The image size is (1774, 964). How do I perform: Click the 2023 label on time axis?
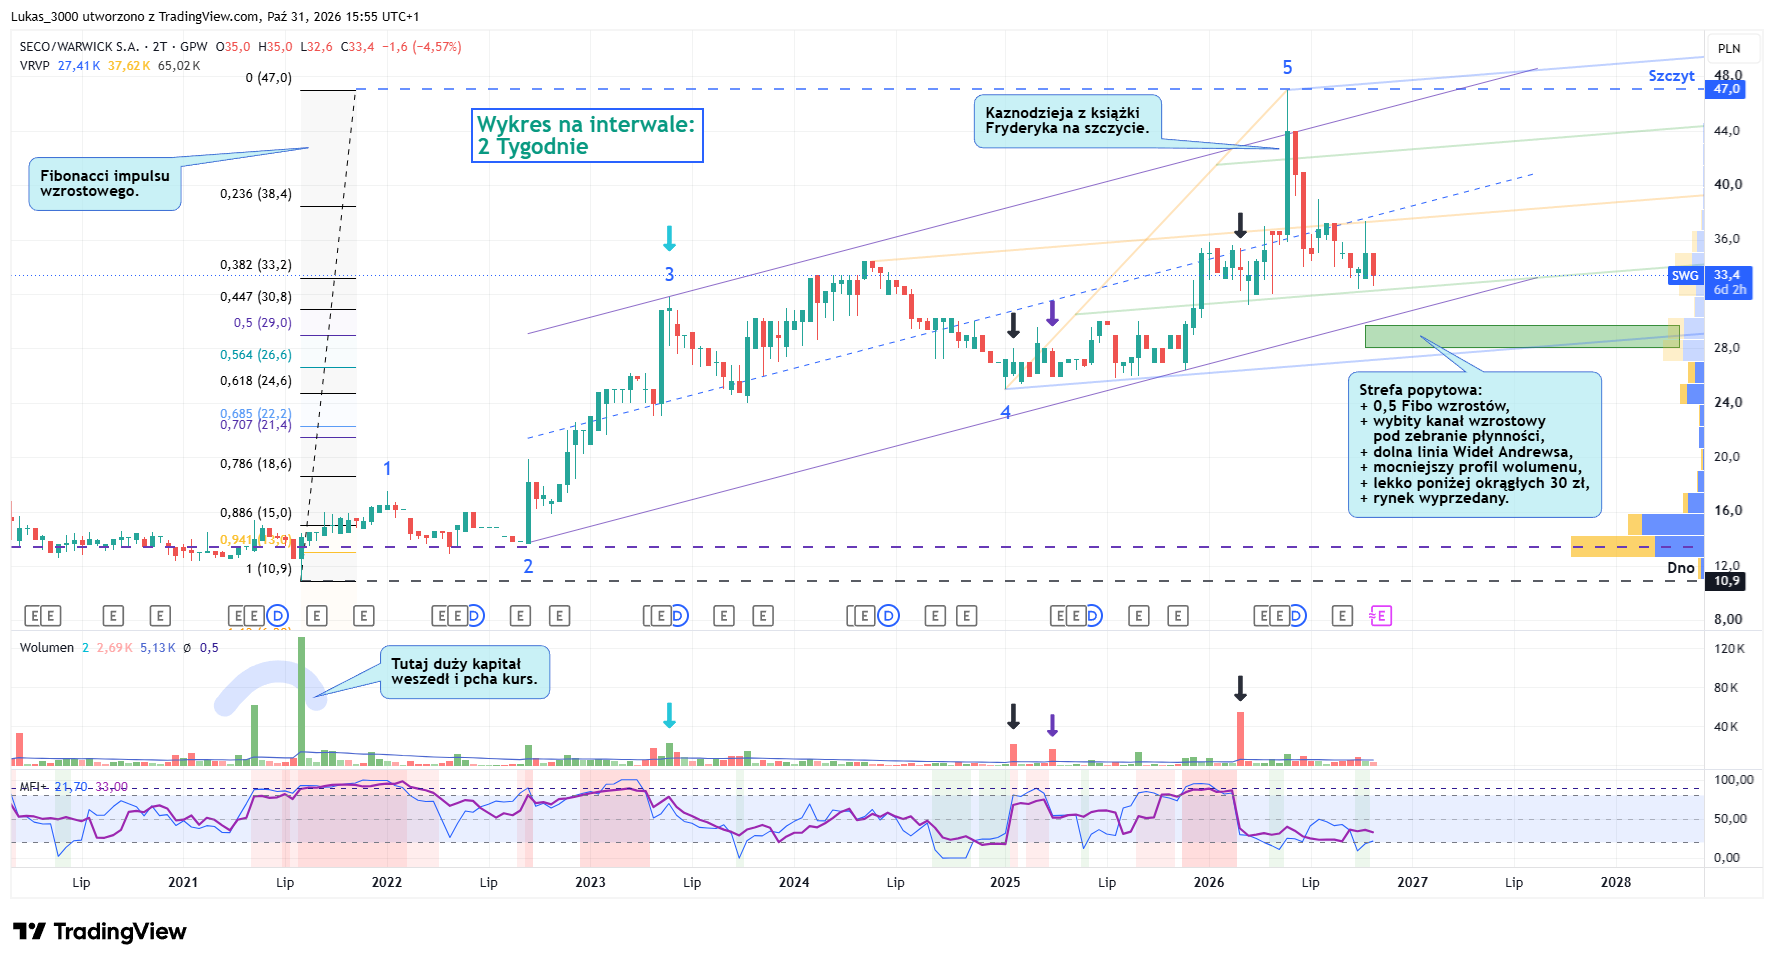click(590, 882)
